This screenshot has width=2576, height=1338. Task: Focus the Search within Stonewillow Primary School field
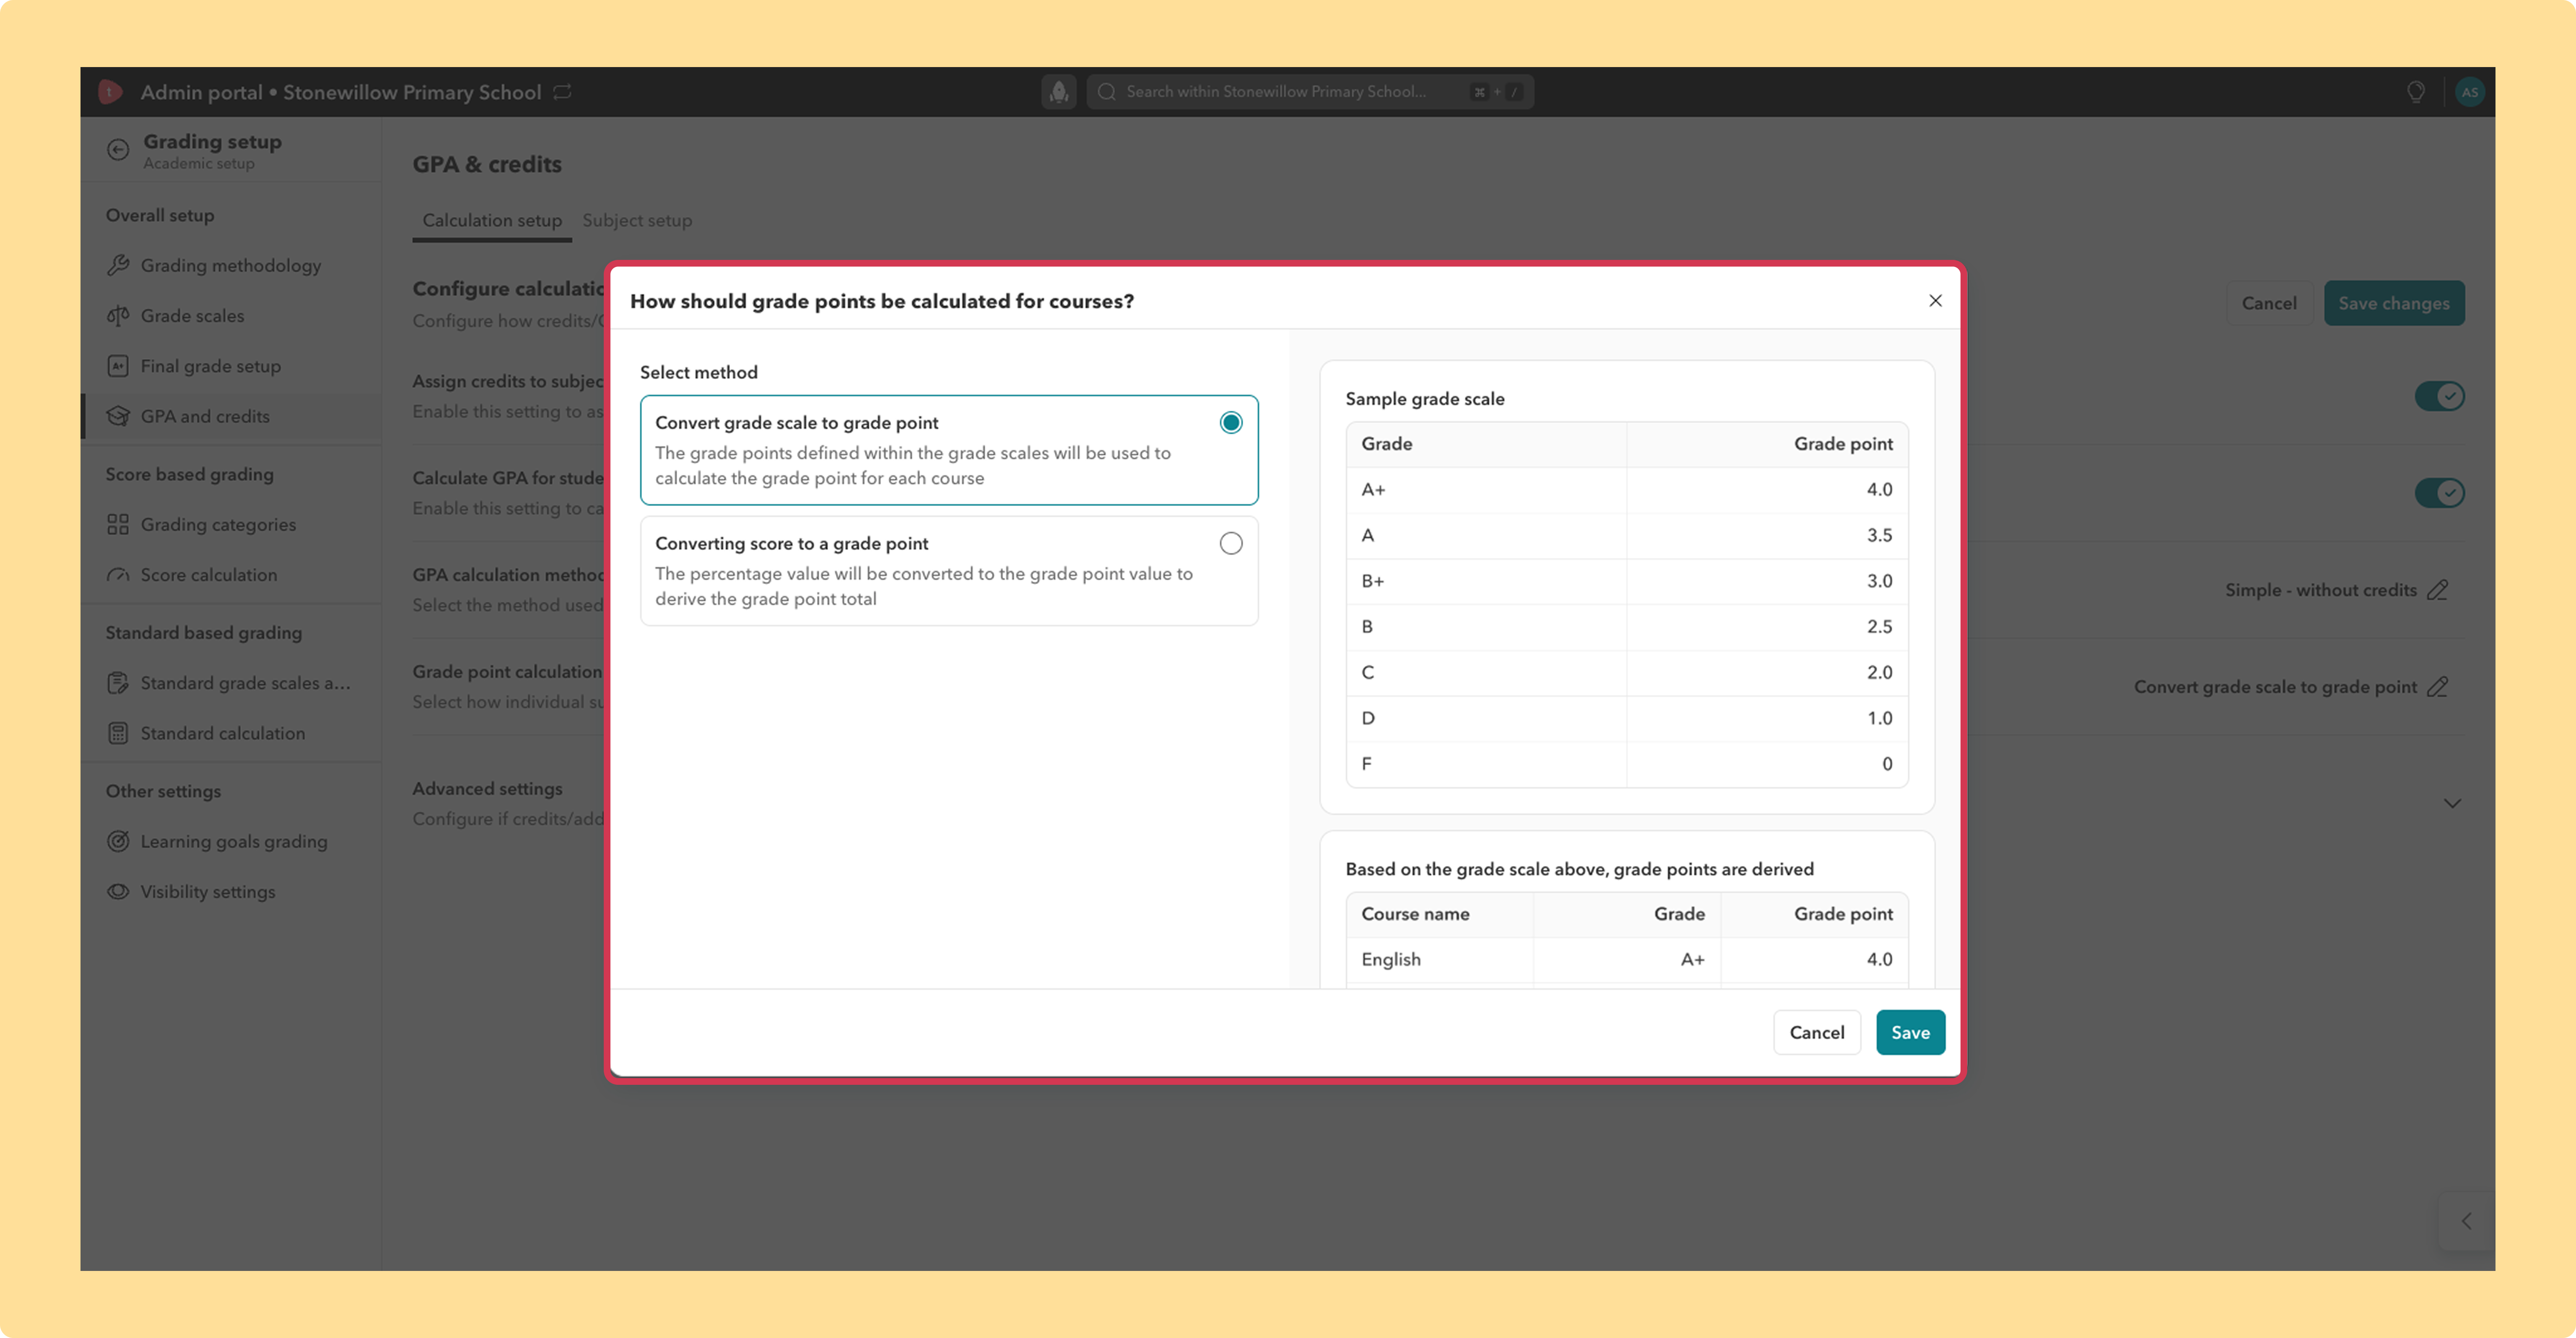coord(1310,92)
